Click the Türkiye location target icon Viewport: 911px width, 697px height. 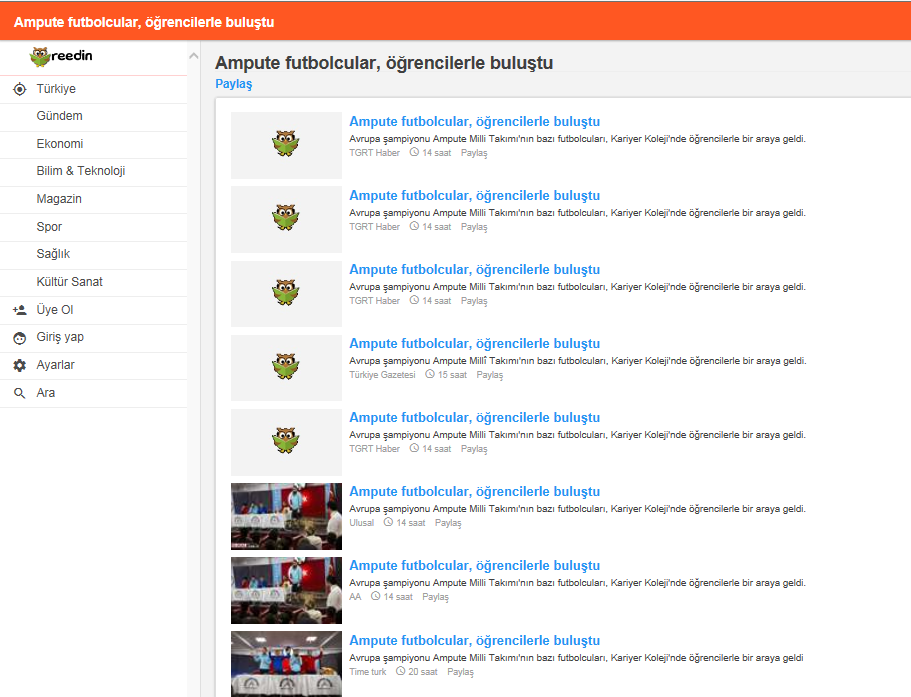pyautogui.click(x=20, y=89)
